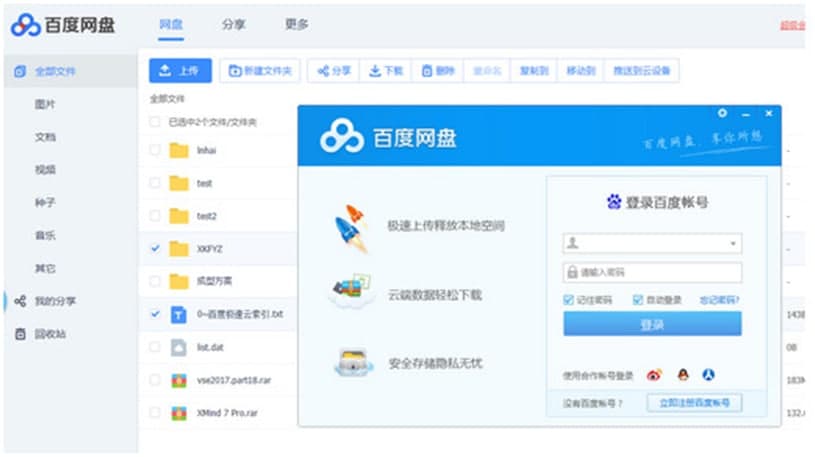Open settings gear in login dialog

[722, 113]
